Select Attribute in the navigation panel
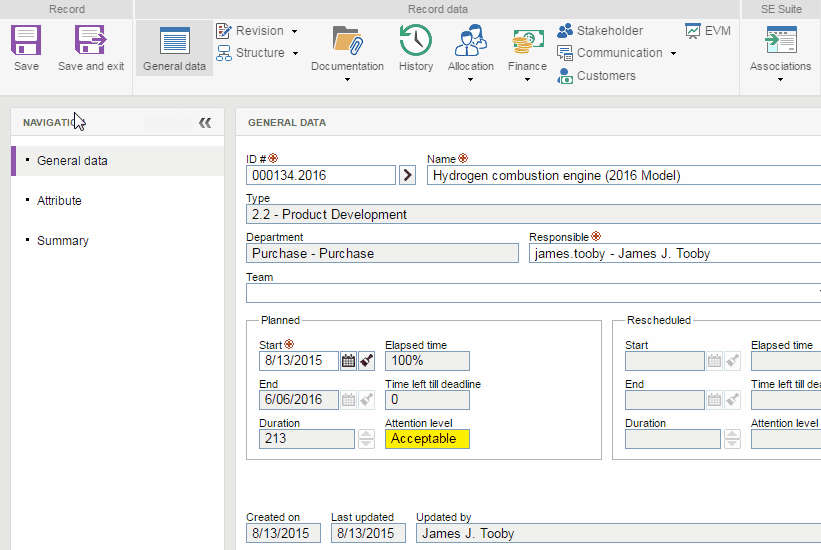This screenshot has width=821, height=550. pyautogui.click(x=59, y=201)
